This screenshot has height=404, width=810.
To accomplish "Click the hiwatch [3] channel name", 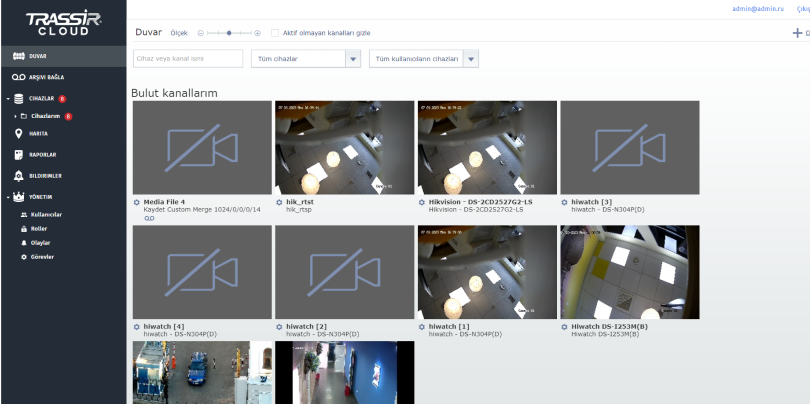I will [x=591, y=202].
